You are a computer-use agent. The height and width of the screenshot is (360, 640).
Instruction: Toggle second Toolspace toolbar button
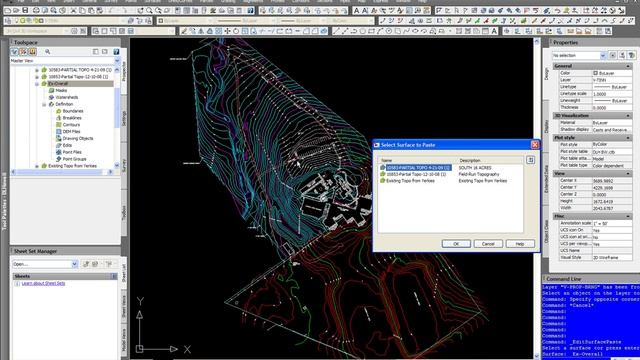tap(23, 52)
